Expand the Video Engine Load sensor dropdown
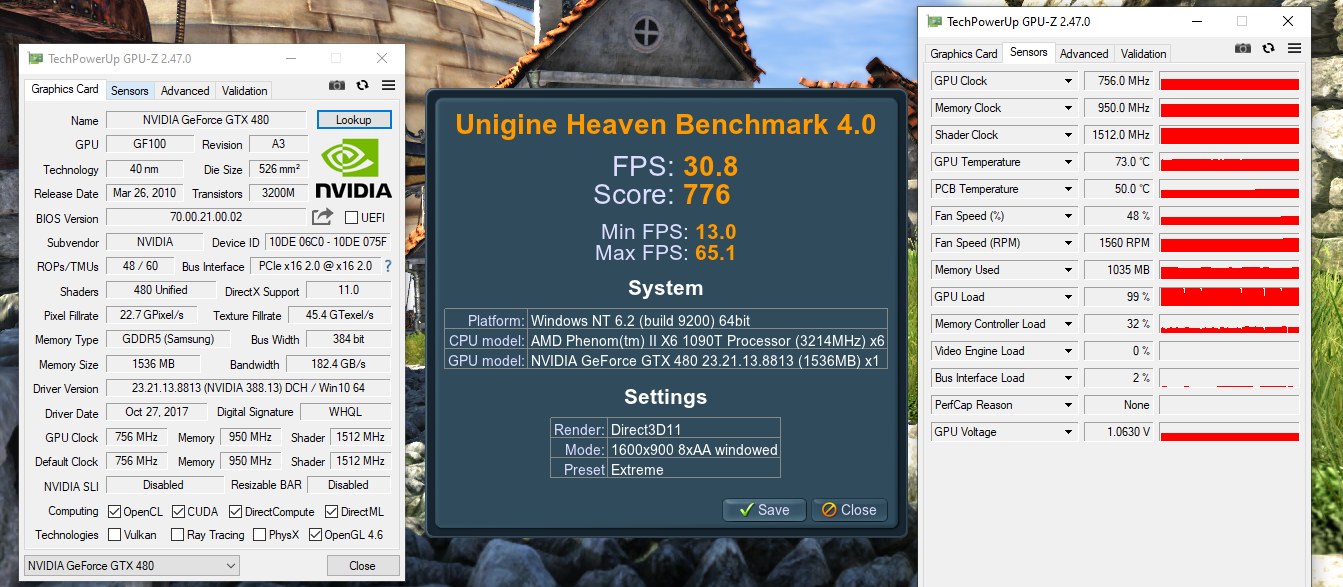 pyautogui.click(x=1068, y=351)
